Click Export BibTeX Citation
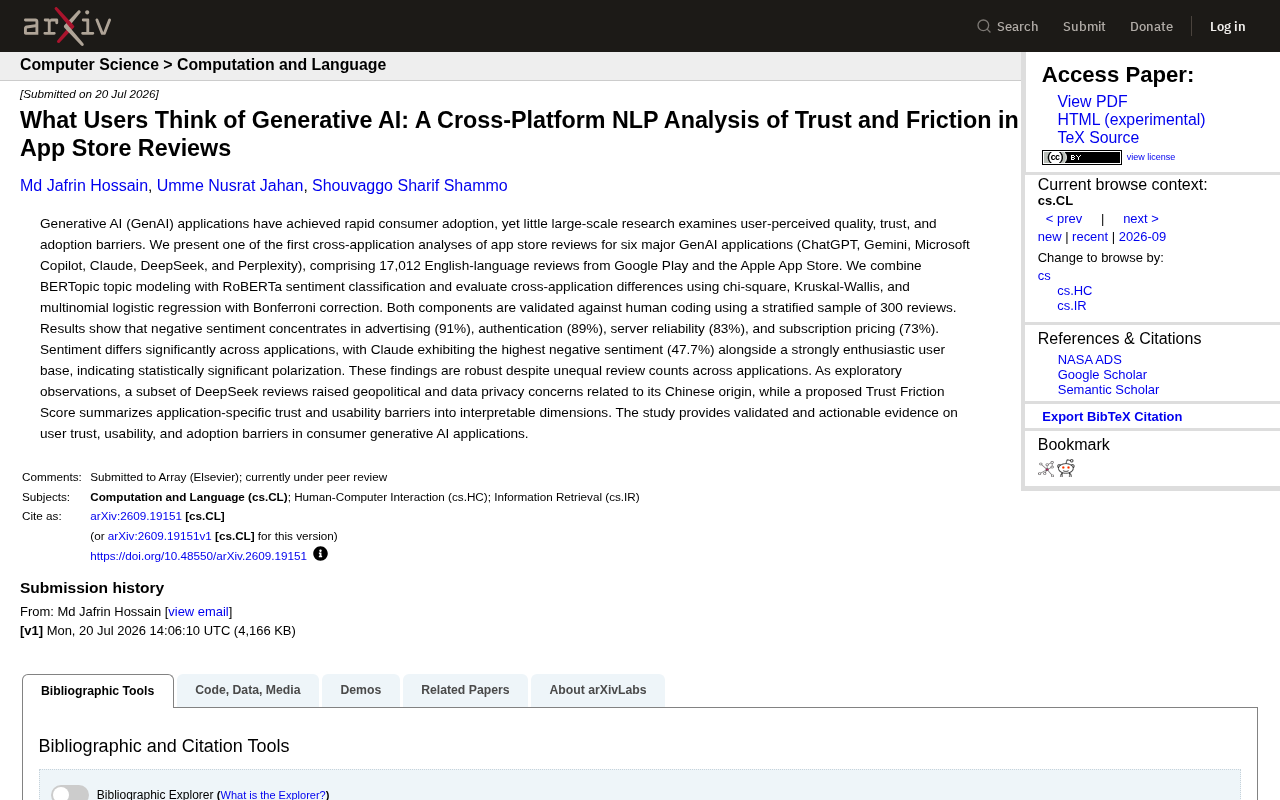 click(1112, 416)
